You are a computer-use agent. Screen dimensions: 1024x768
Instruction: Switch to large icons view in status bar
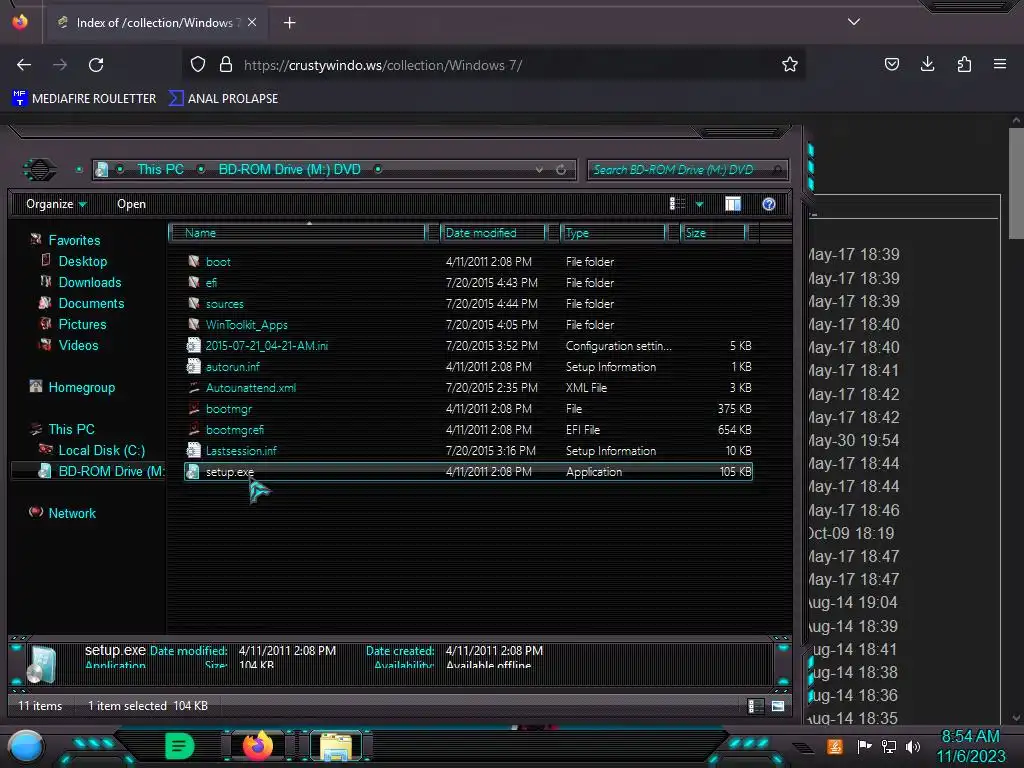tap(778, 706)
